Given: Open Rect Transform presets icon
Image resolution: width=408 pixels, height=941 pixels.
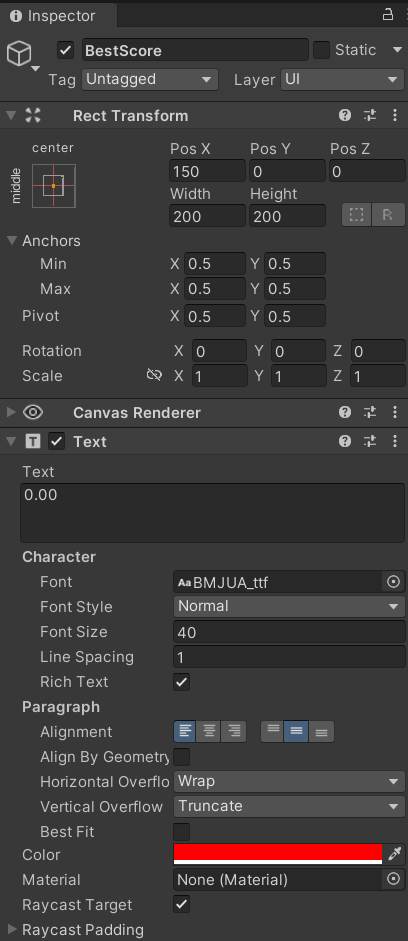Looking at the screenshot, I should (x=370, y=115).
